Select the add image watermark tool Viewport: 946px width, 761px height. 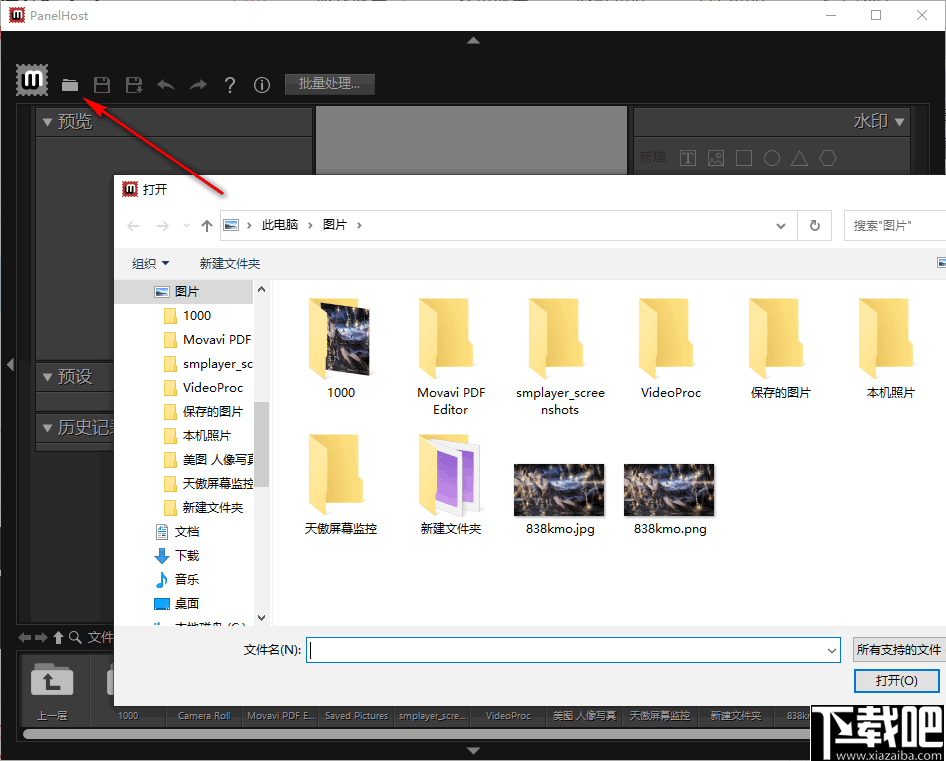[716, 157]
